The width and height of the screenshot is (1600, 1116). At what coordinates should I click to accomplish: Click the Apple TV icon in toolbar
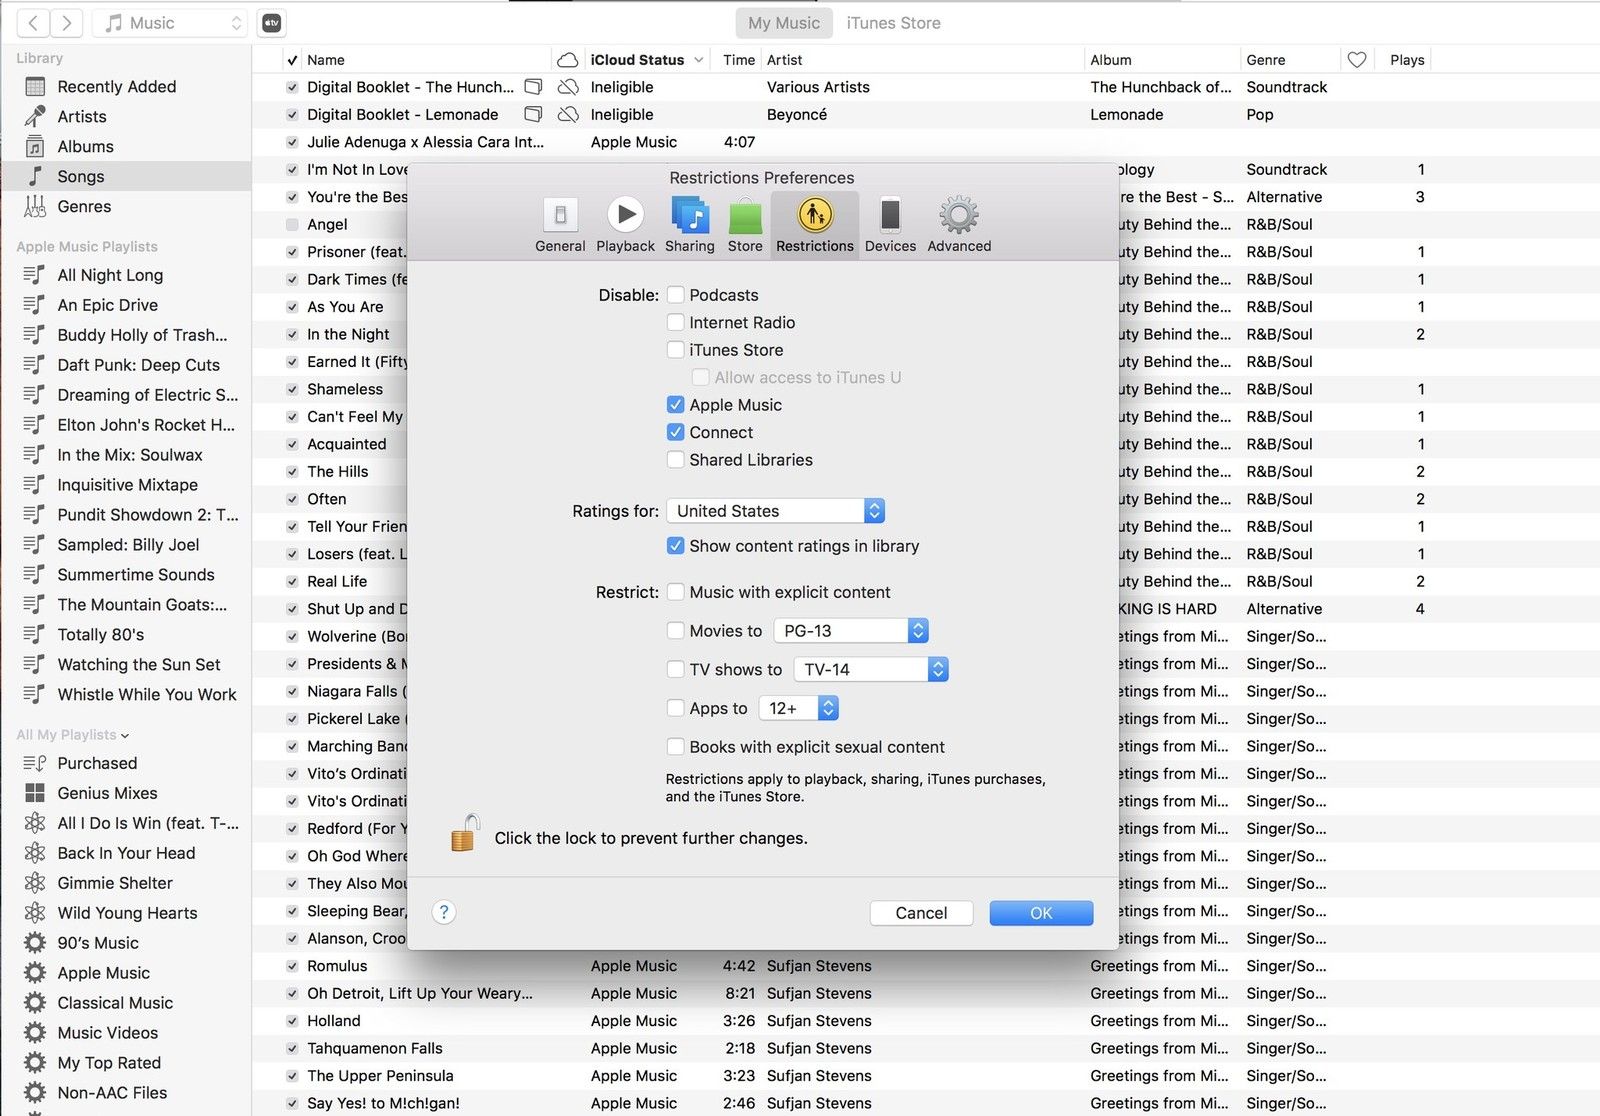click(x=272, y=23)
